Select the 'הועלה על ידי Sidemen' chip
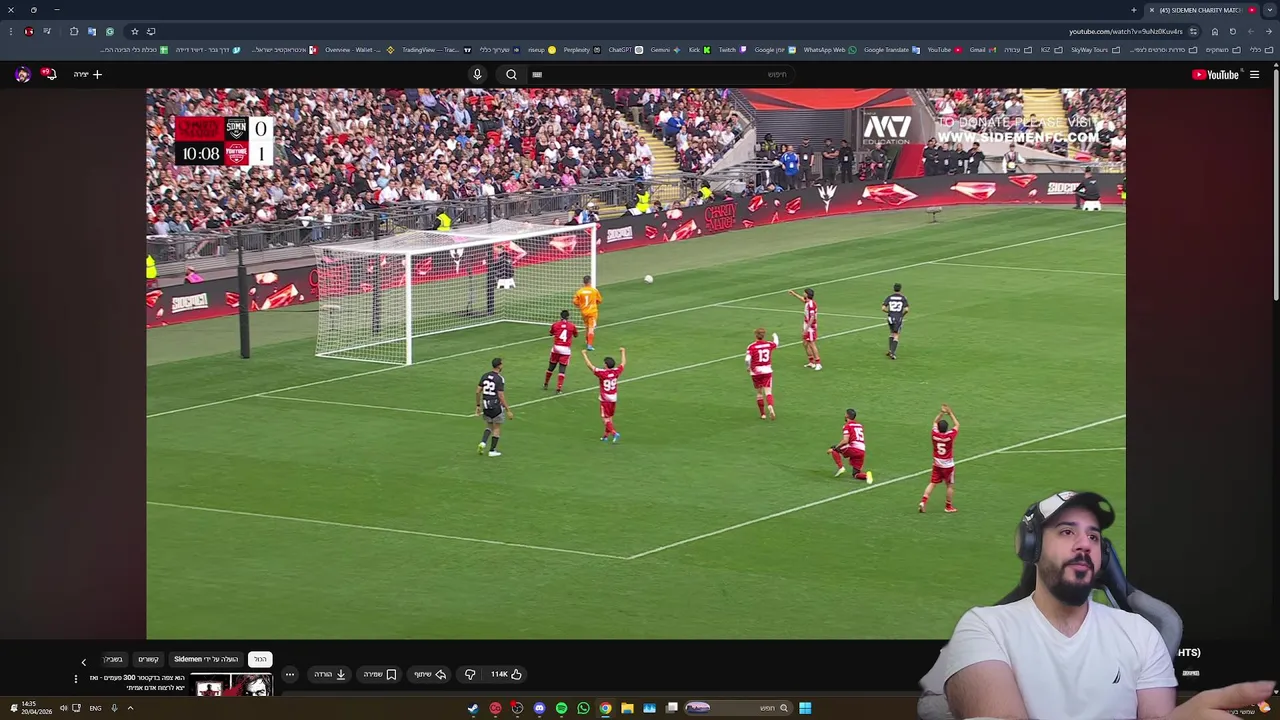1280x720 pixels. [x=206, y=659]
